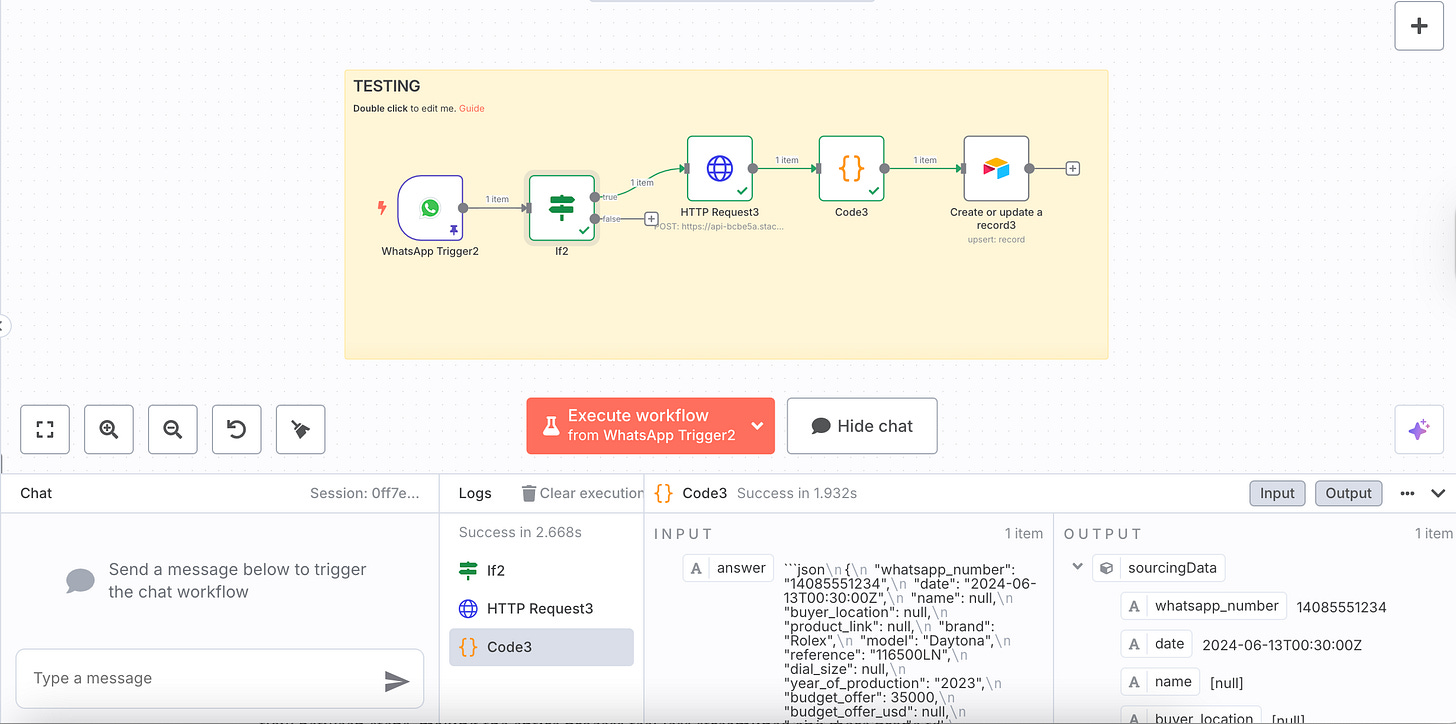Image resolution: width=1456 pixels, height=724 pixels.
Task: Click the plus button to add a node
Action: coord(1419,26)
